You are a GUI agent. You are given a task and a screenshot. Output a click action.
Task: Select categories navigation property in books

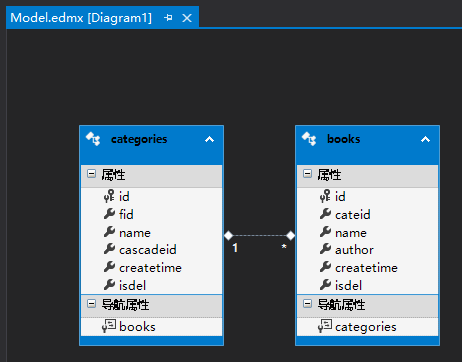pyautogui.click(x=368, y=327)
